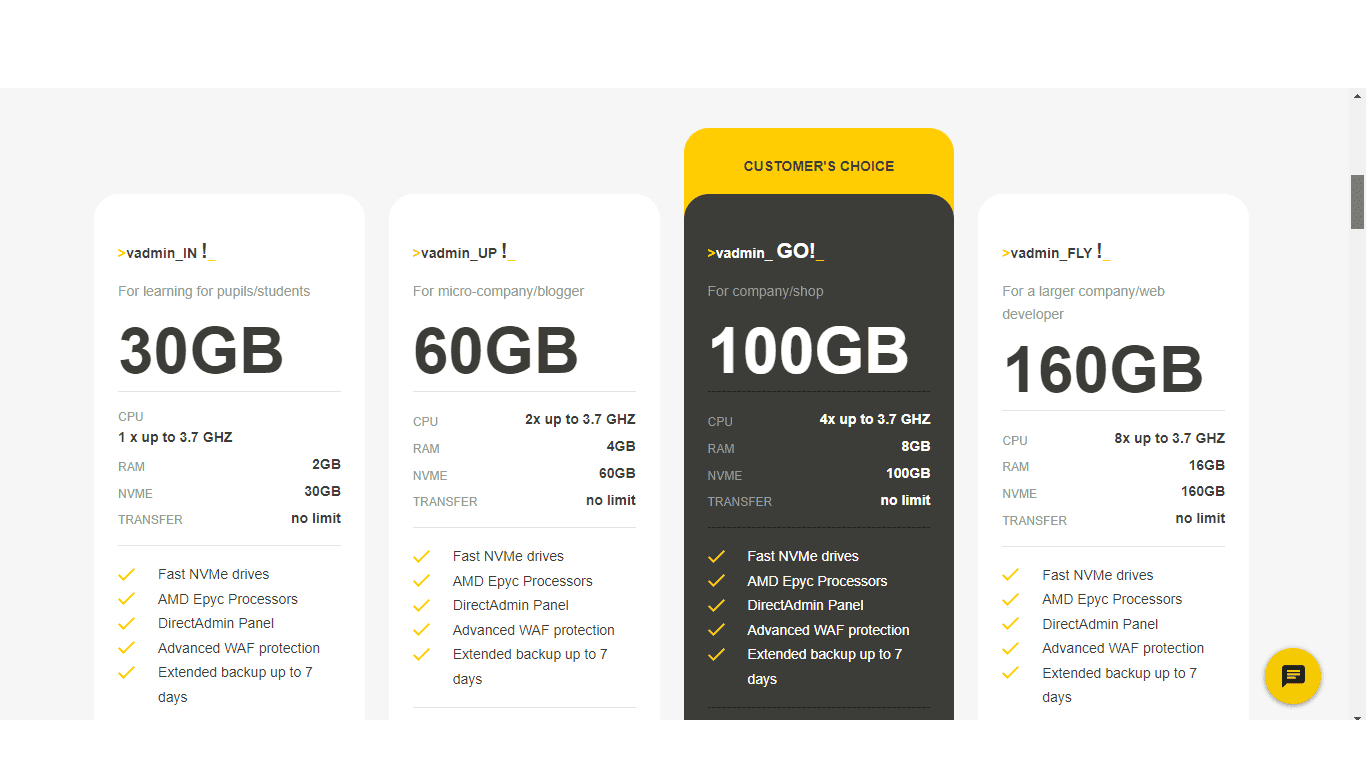
Task: Click checkmark beside AMD Epyc Processors in vadmin_GO
Action: click(x=716, y=581)
